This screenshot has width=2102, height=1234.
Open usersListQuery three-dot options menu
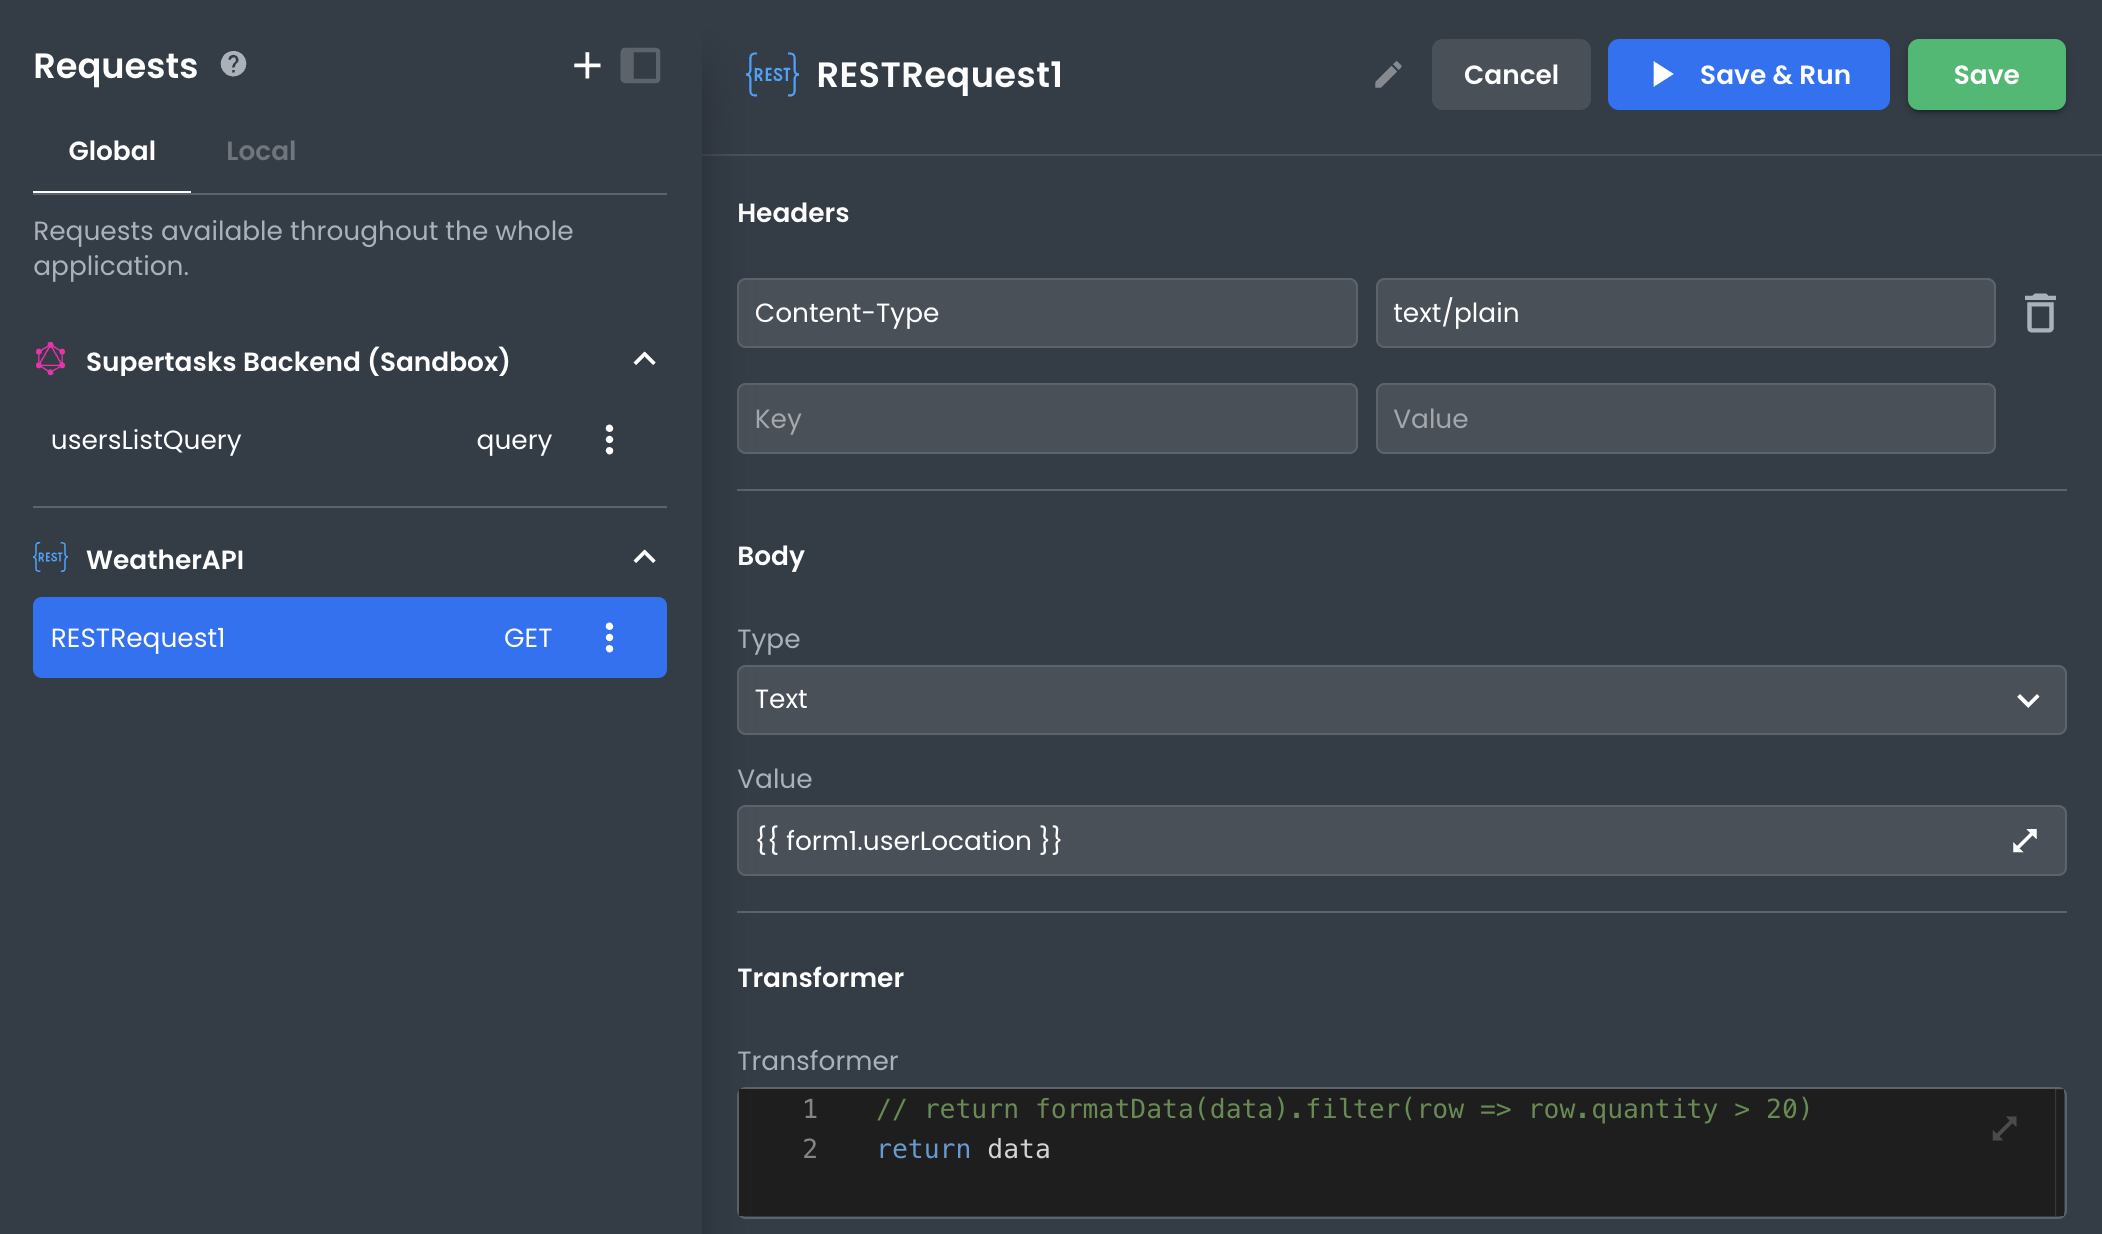[x=609, y=440]
